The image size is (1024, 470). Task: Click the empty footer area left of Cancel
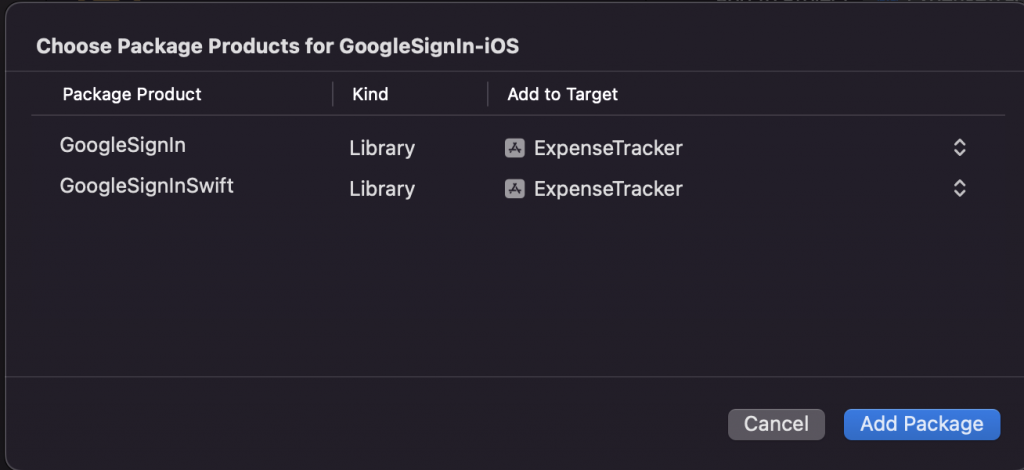[350, 424]
